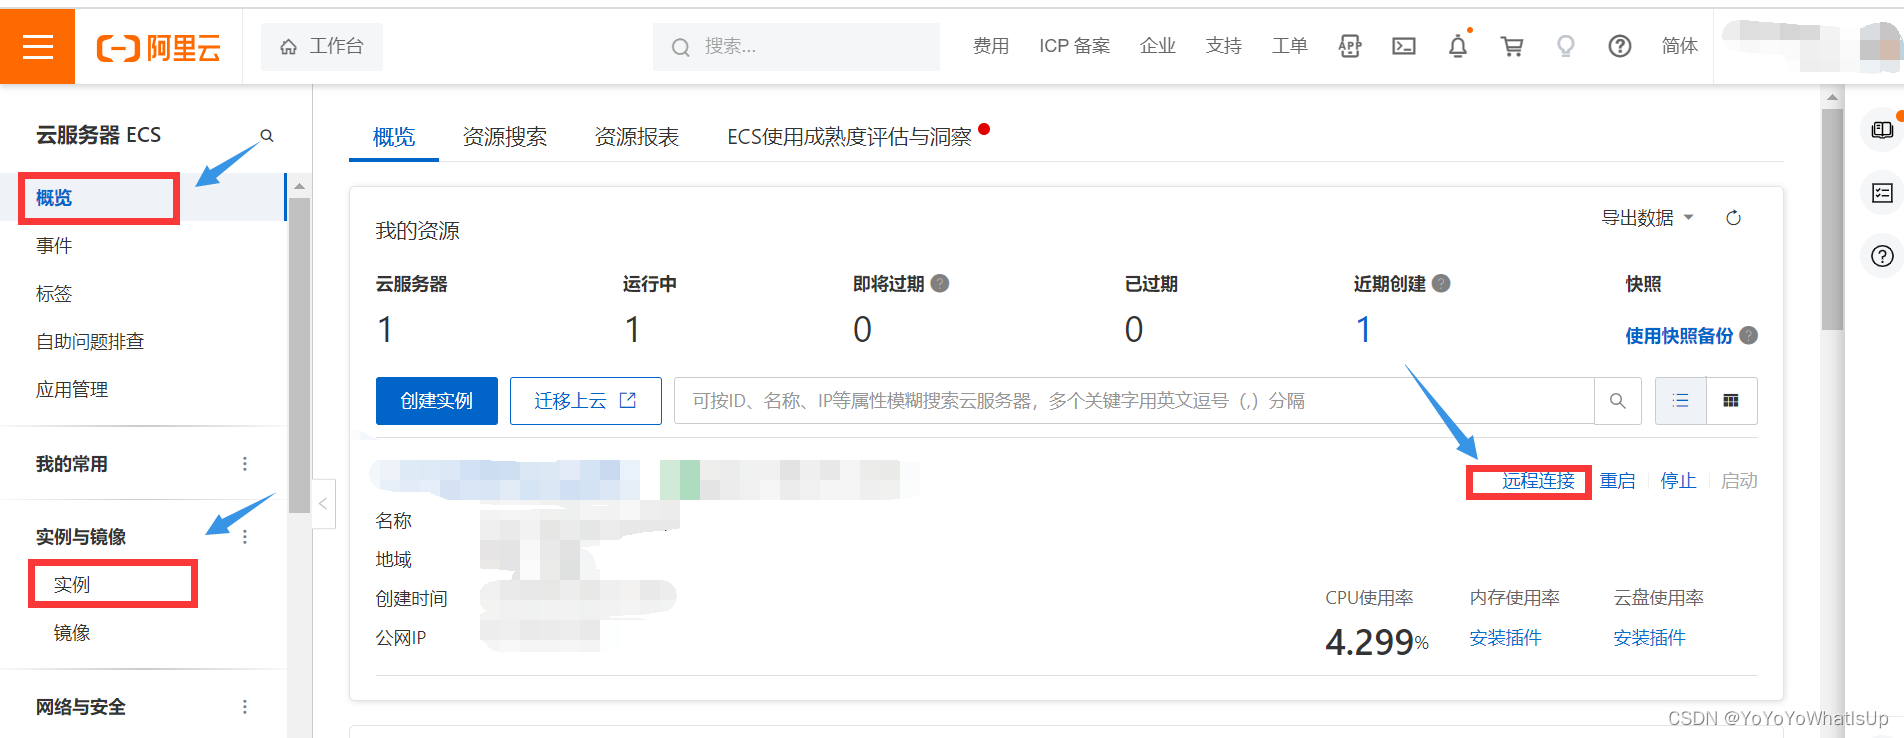Click 停止 for the instance

[x=1678, y=481]
